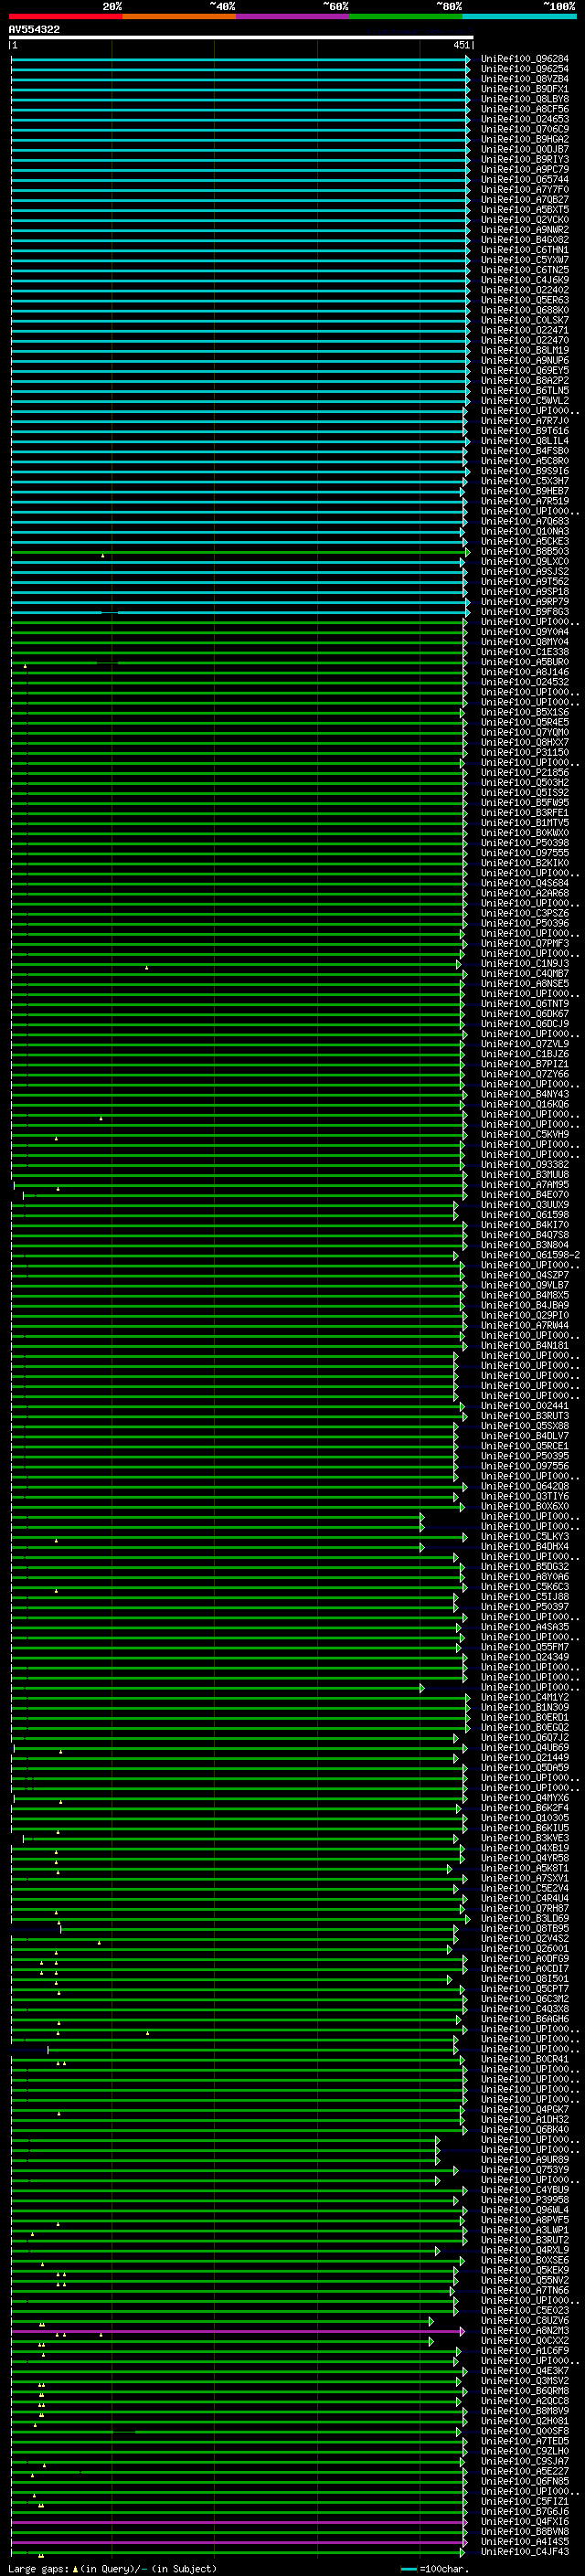The width and height of the screenshot is (585, 2576).
Task: Select the UniRef100_Q4E3K7 label
Action: [524, 2370]
